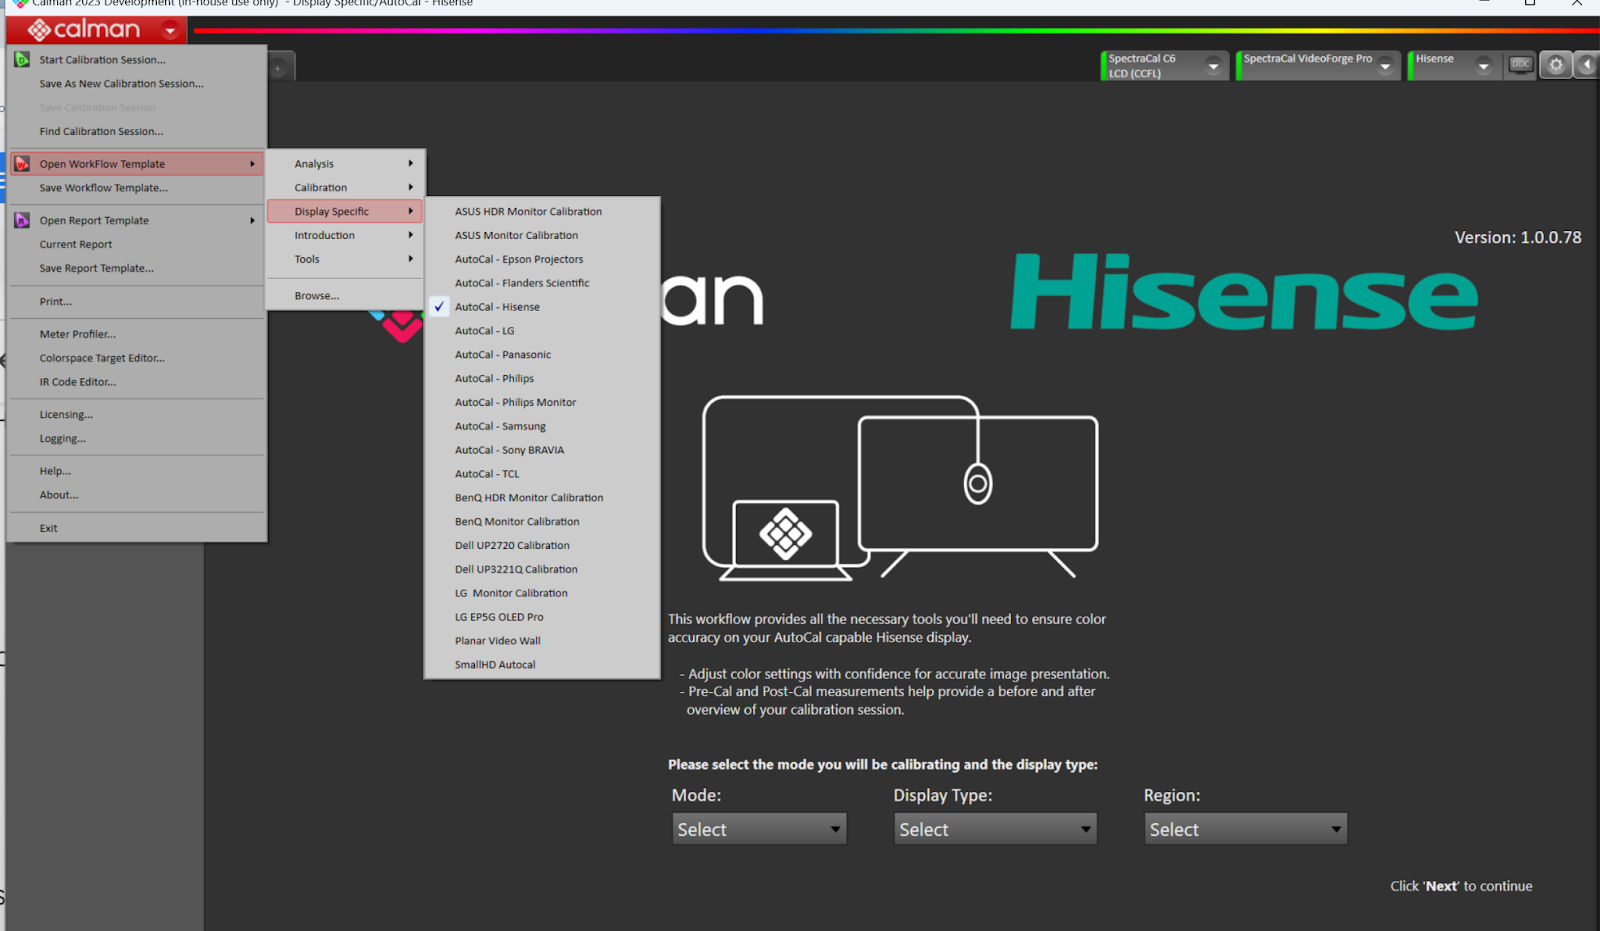Select BenQ HDR Monitor Calibration workflow
The height and width of the screenshot is (931, 1600).
tap(542, 498)
